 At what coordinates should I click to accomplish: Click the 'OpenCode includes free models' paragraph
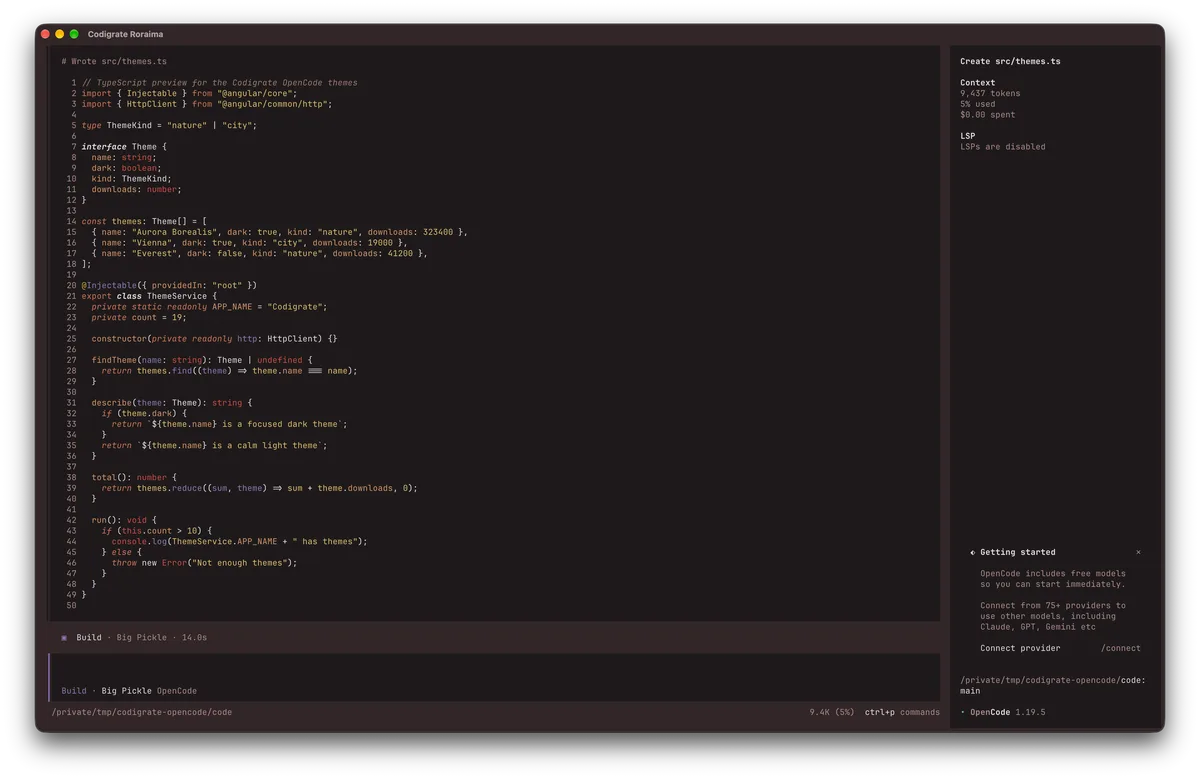1052,579
